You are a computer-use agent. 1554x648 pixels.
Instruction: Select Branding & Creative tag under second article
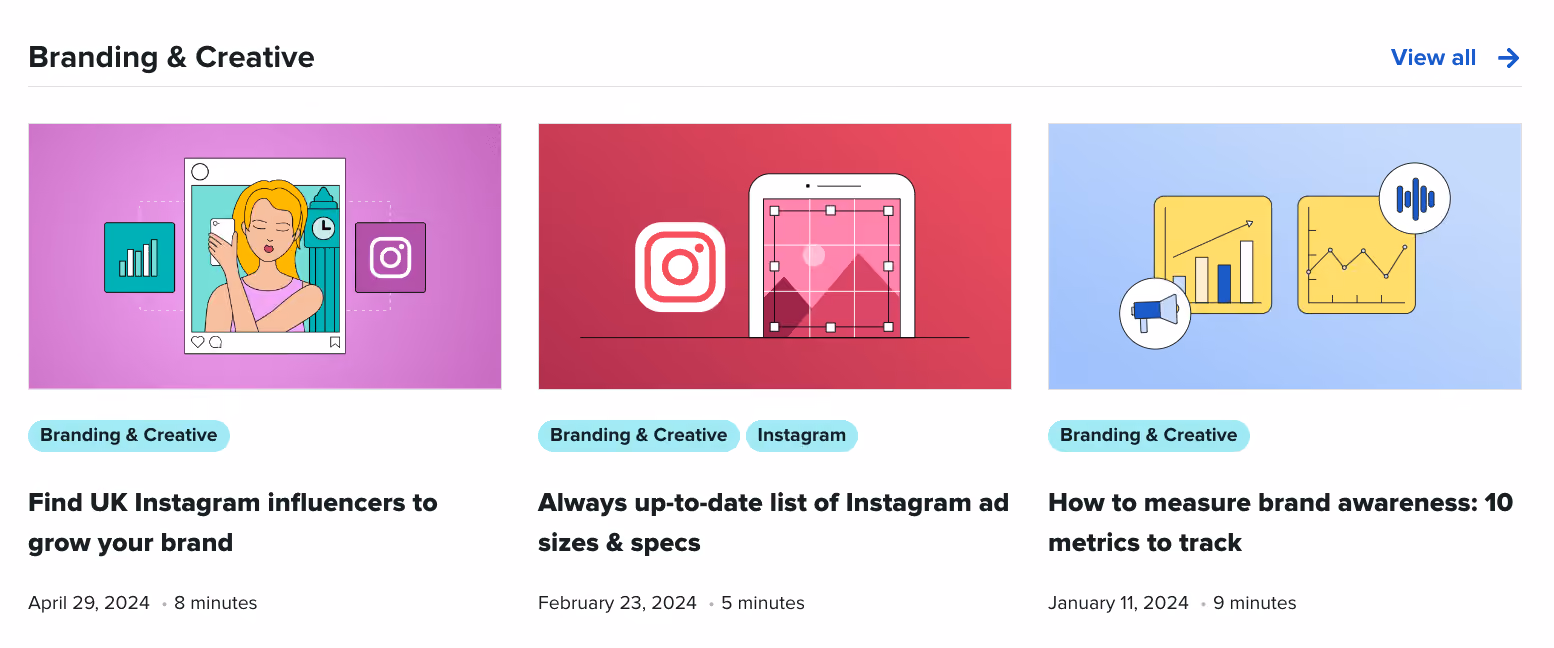639,436
